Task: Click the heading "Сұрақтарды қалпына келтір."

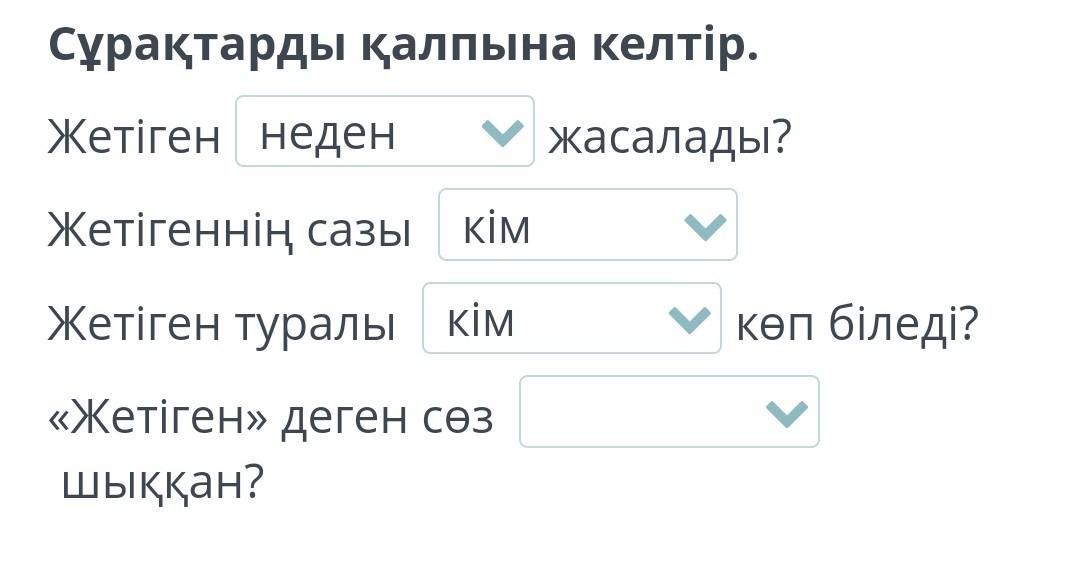Action: [403, 45]
